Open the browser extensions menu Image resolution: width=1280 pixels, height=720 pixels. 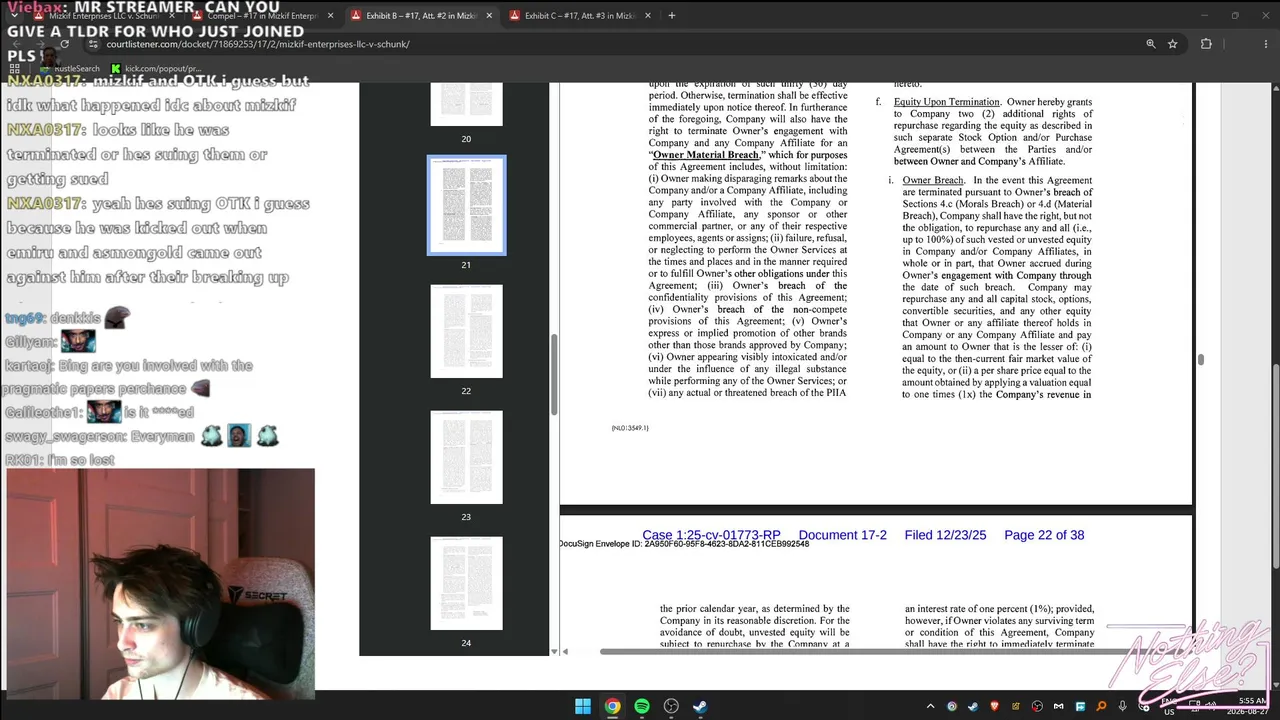coord(1206,44)
